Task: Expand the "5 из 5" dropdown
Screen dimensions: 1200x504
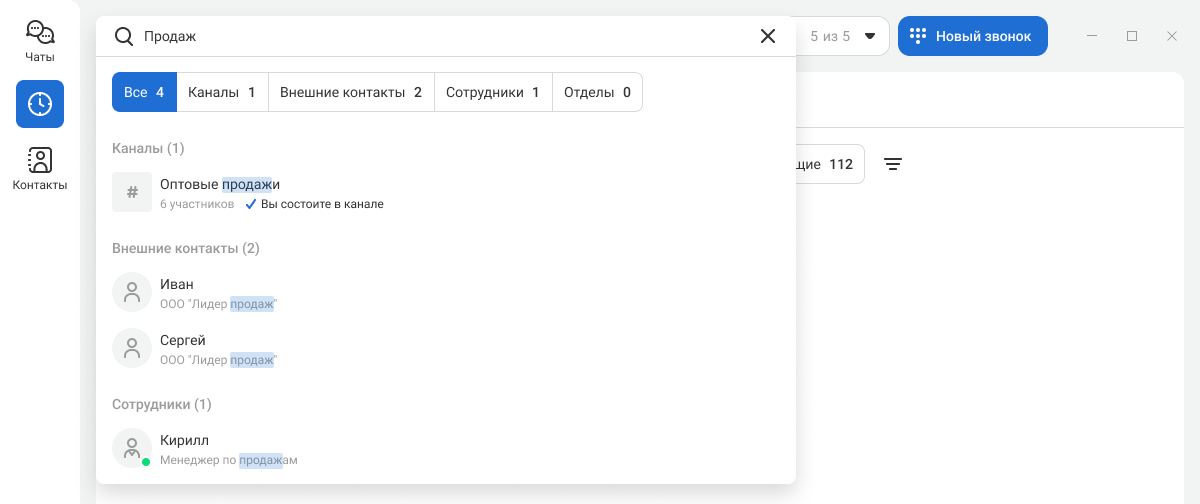Action: pyautogui.click(x=868, y=36)
